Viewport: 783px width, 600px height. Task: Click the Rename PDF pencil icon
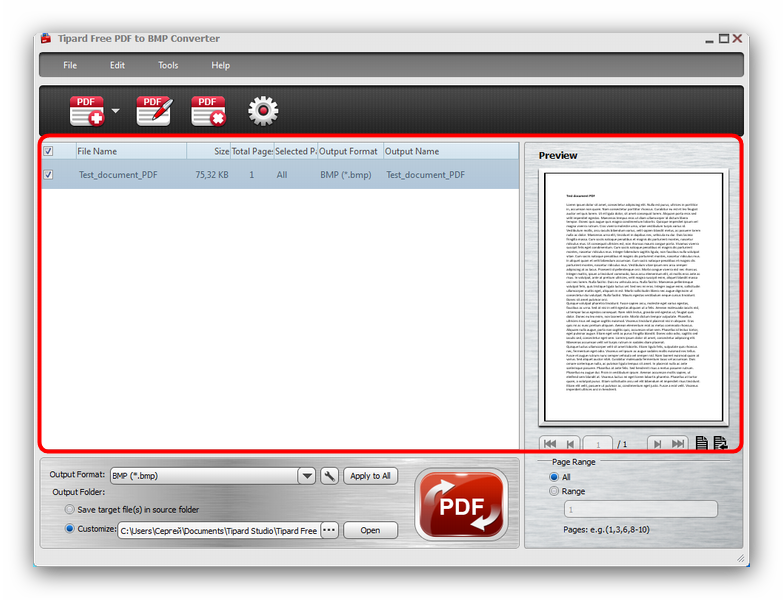(154, 111)
